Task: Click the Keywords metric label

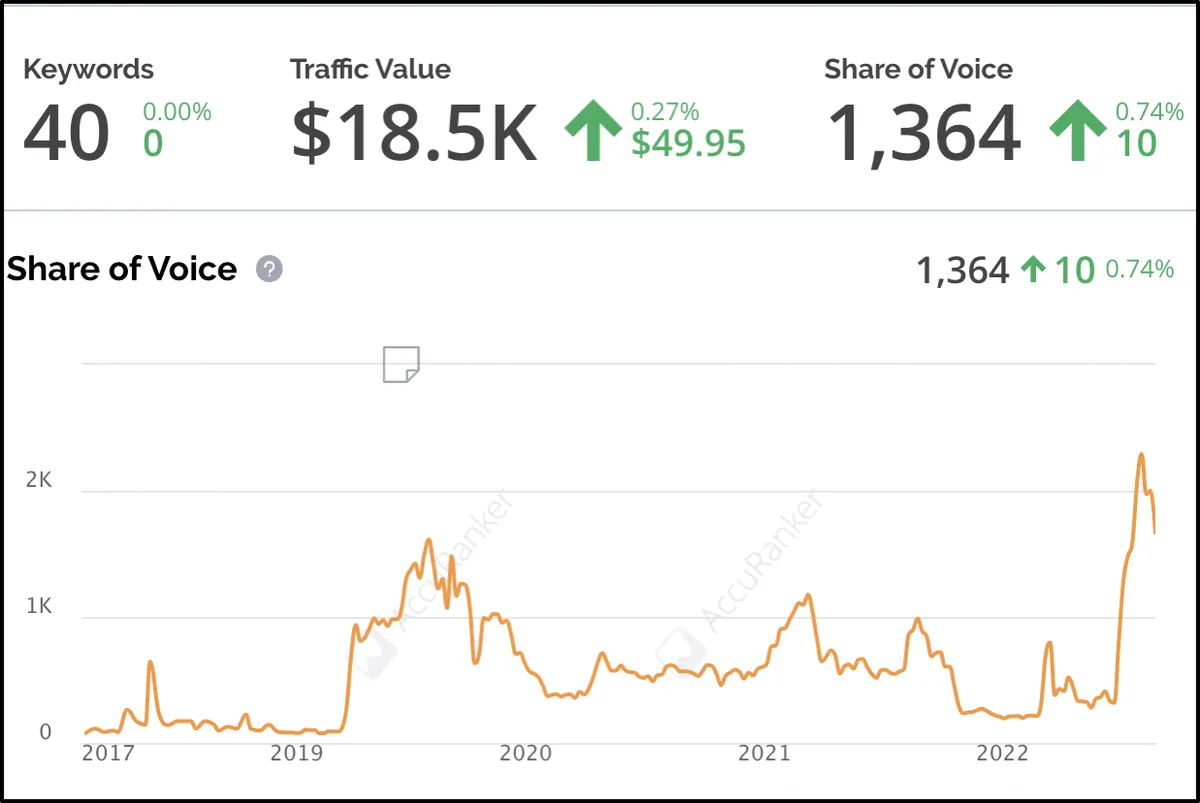Action: 88,70
